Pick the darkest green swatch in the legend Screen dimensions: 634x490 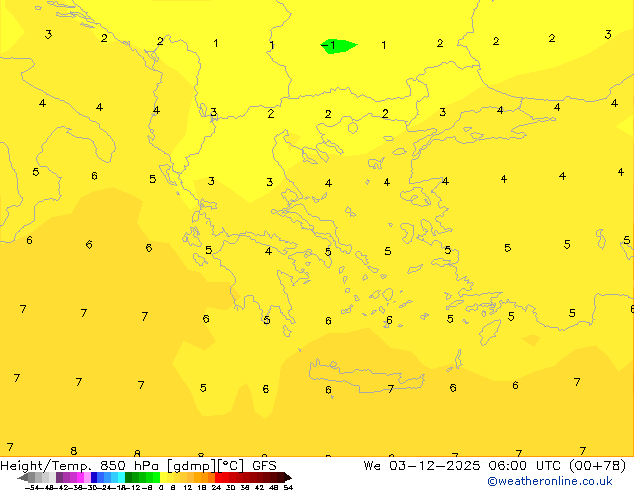(x=129, y=477)
